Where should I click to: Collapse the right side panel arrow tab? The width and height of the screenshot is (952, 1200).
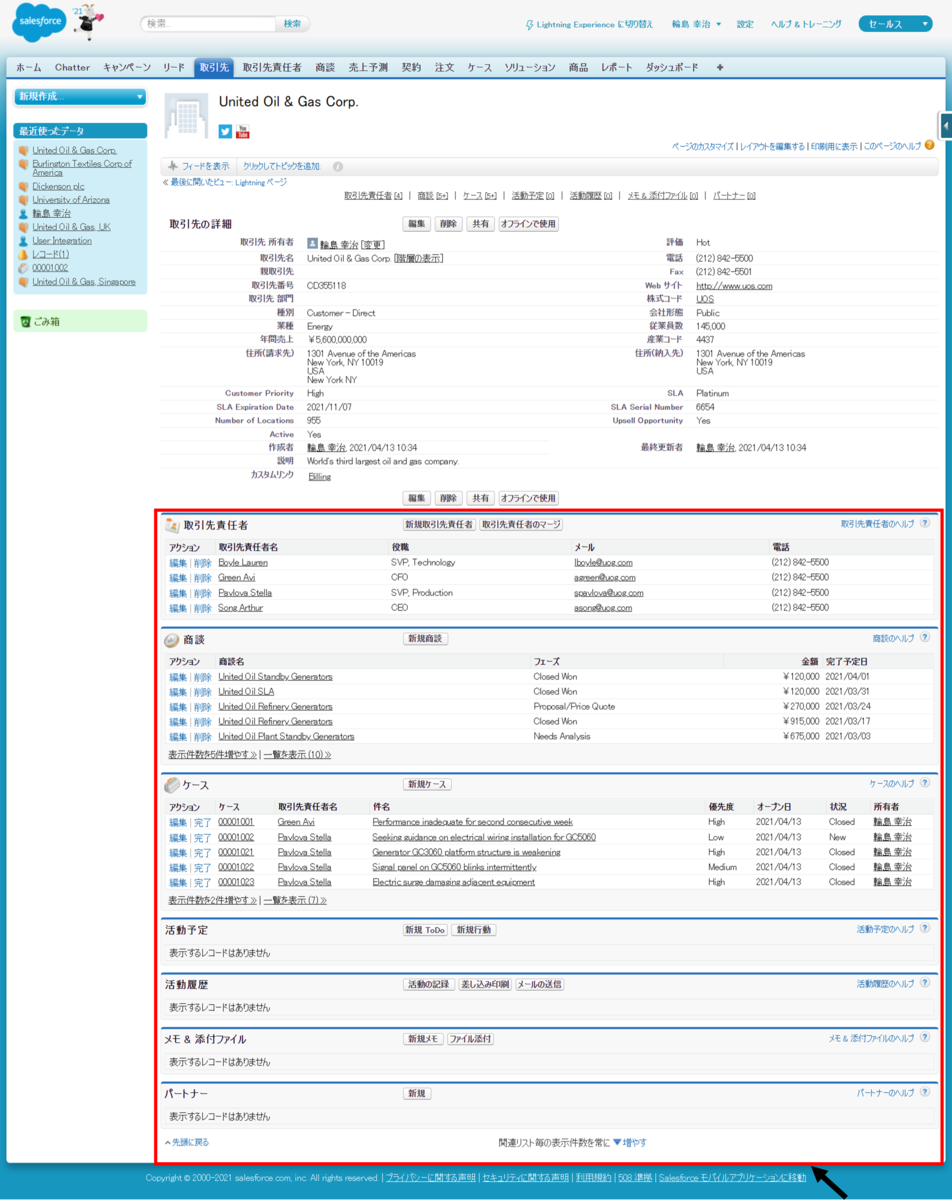coord(946,125)
